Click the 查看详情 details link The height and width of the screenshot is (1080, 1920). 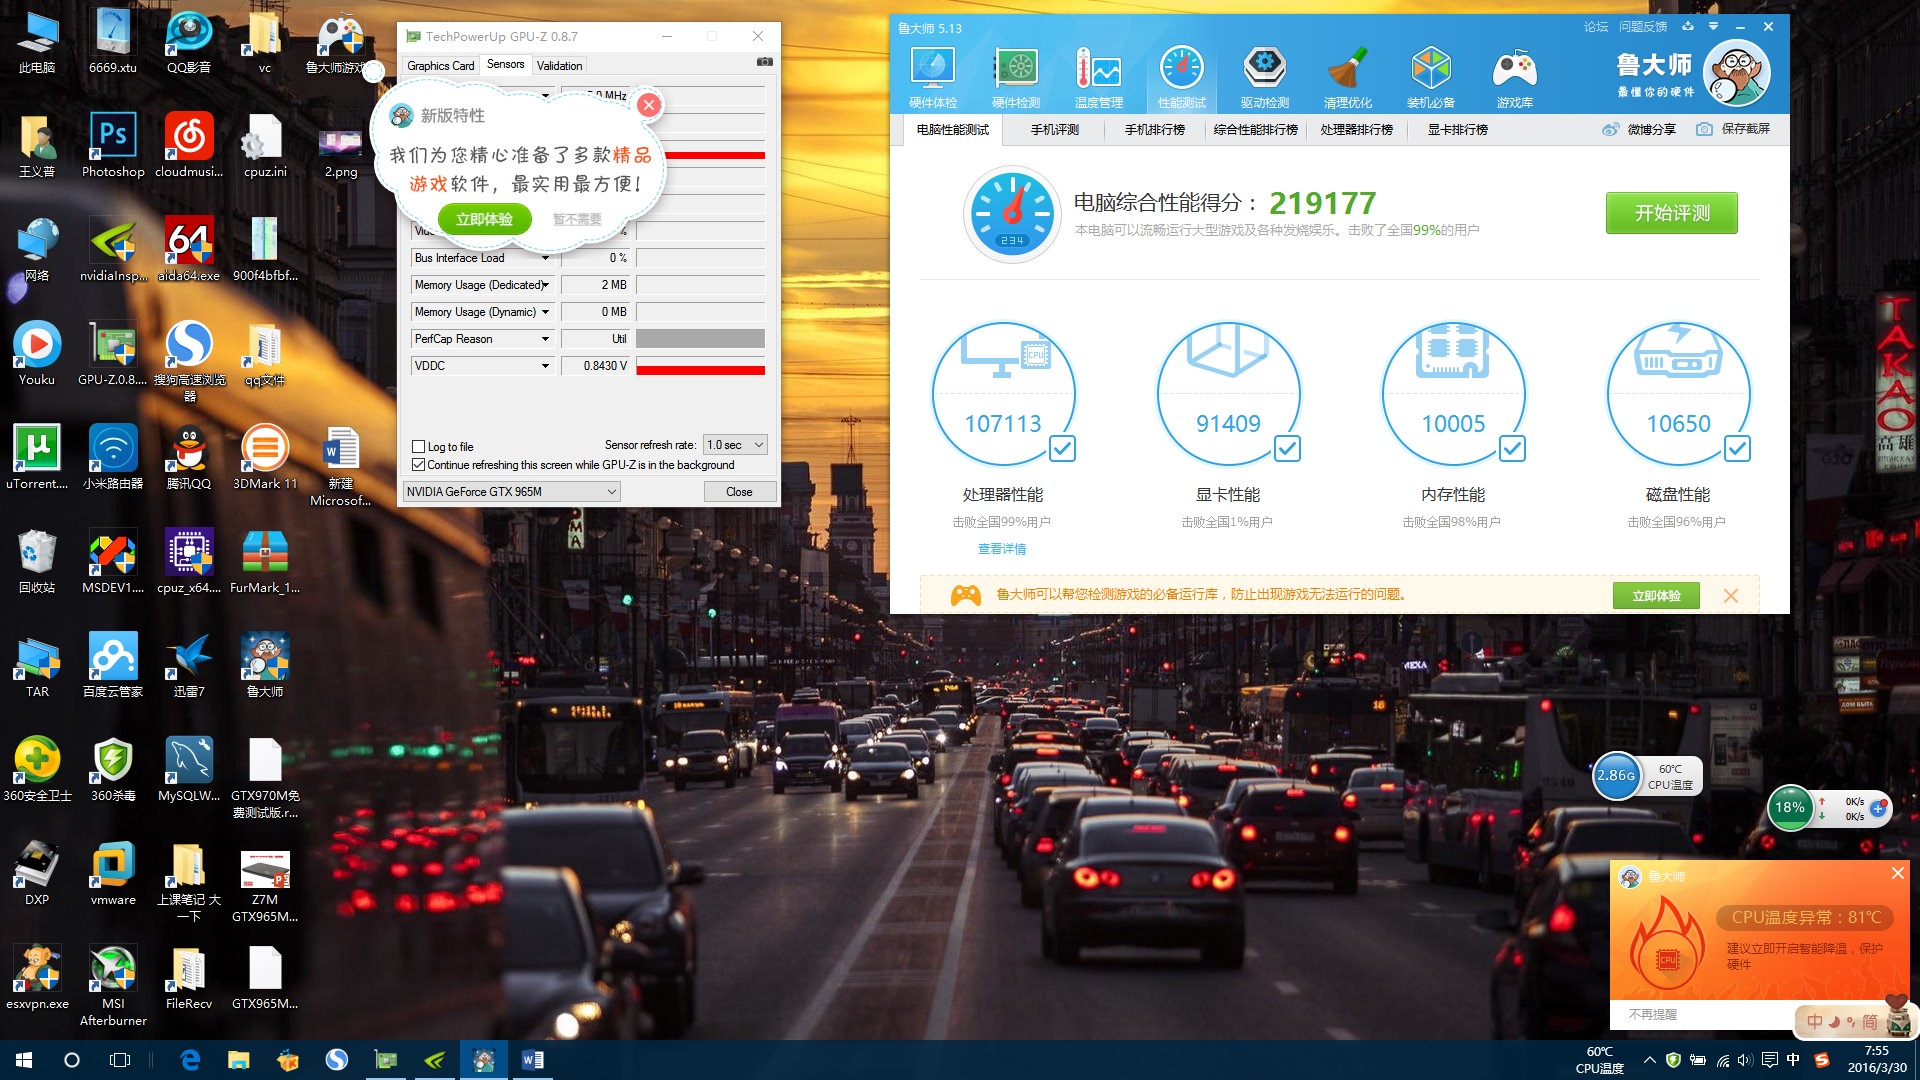tap(1001, 549)
